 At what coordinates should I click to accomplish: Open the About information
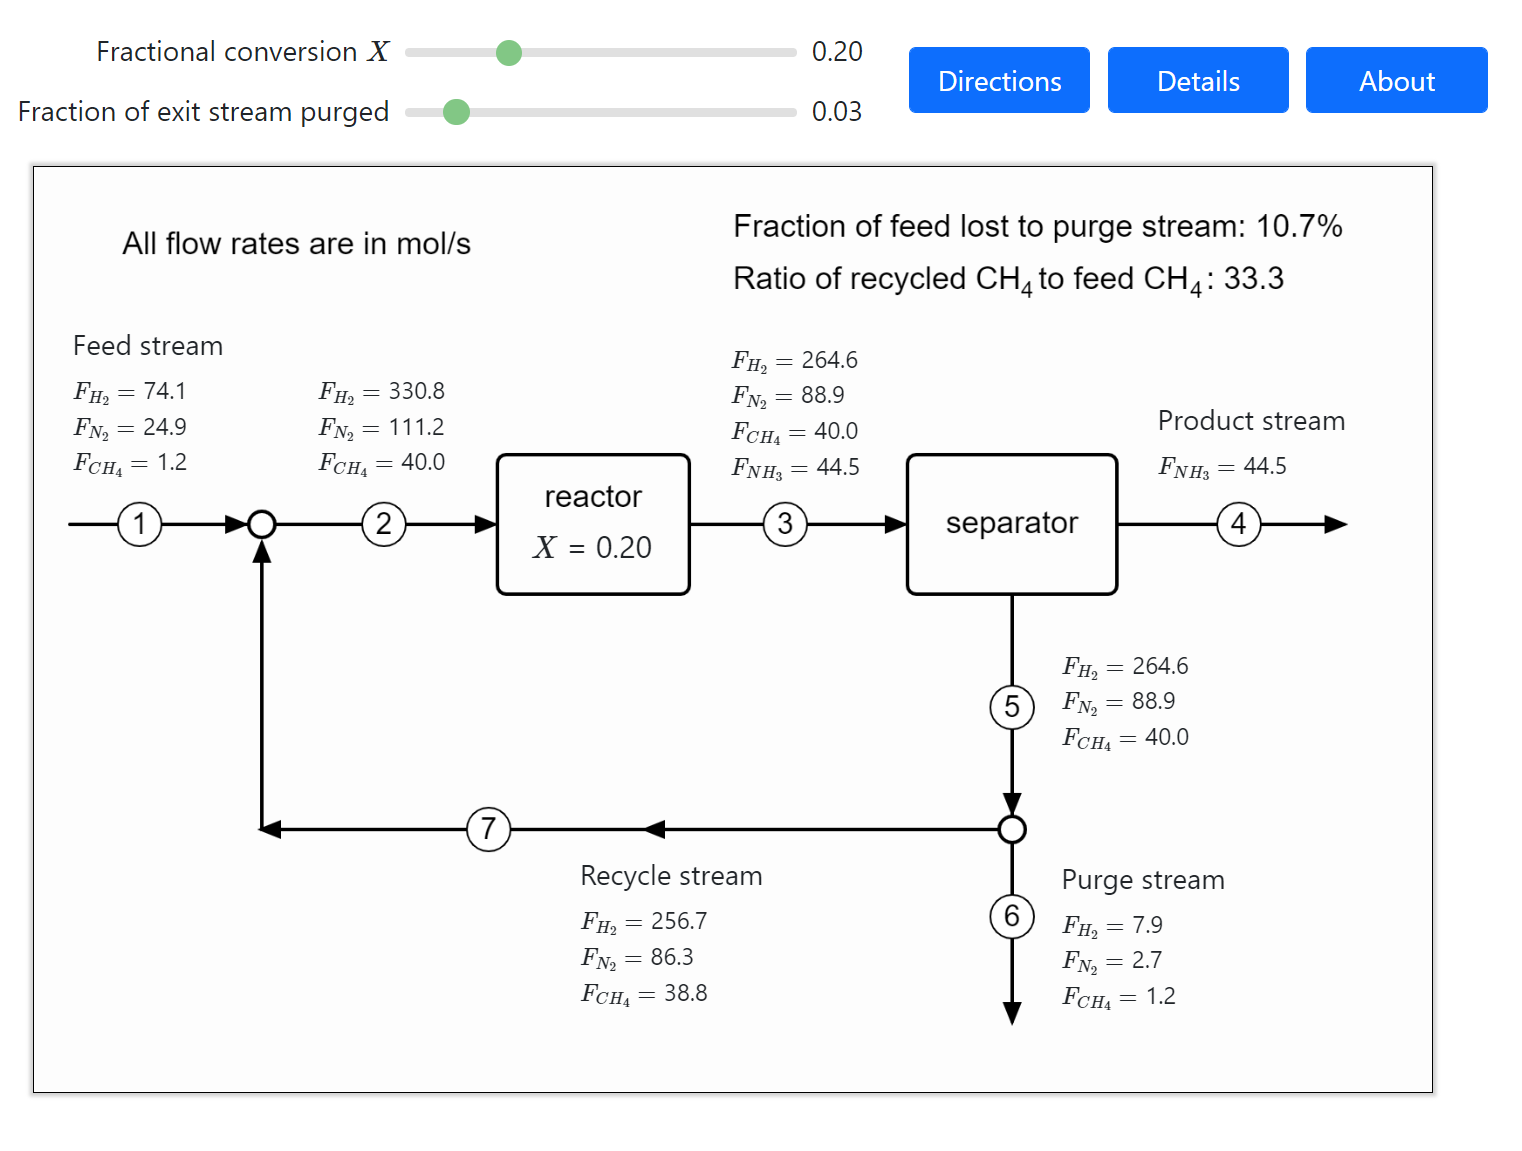point(1396,80)
